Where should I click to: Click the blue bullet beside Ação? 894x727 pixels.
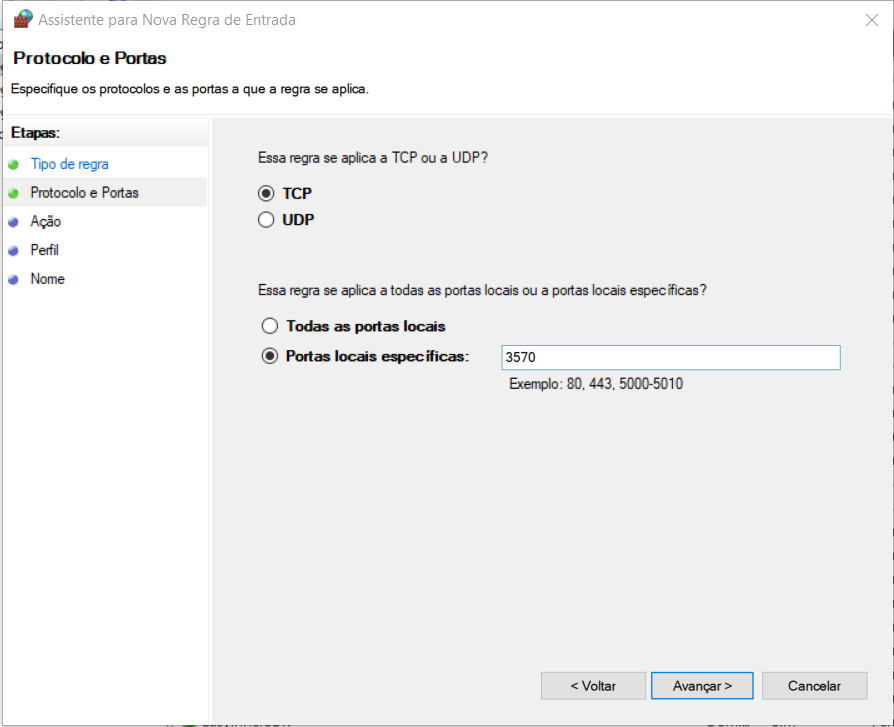13,222
